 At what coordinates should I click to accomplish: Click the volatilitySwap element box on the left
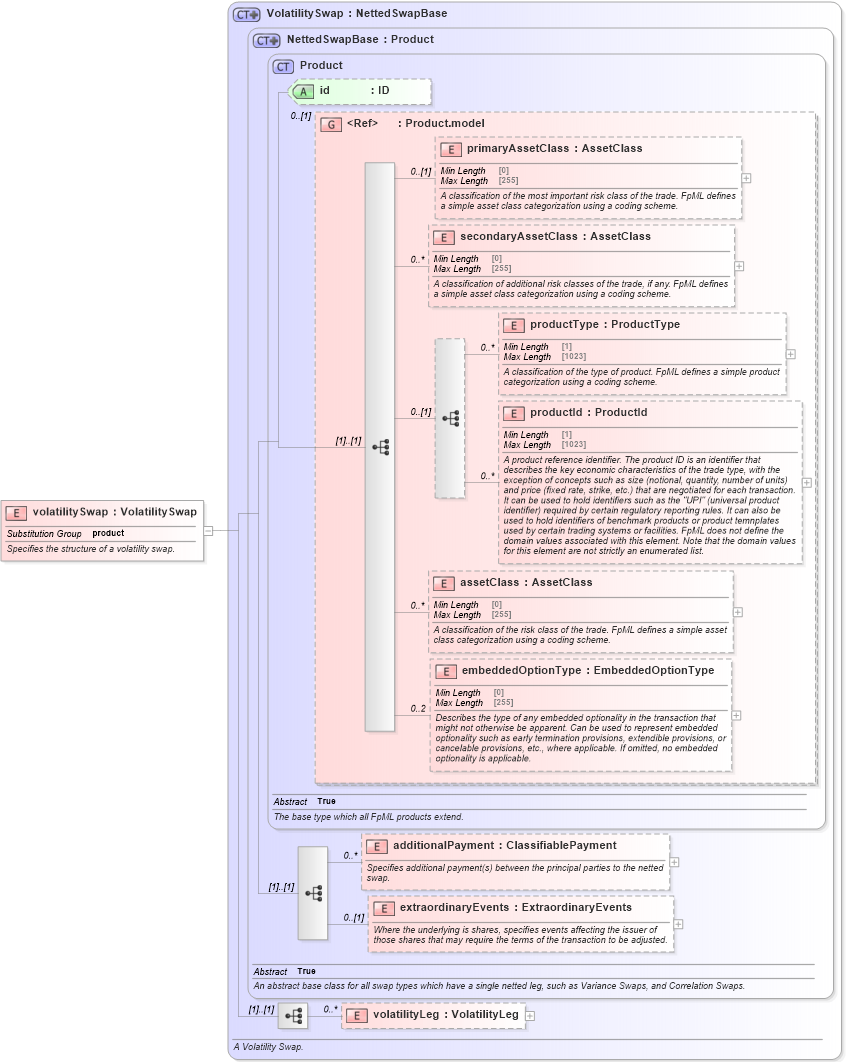pos(100,530)
